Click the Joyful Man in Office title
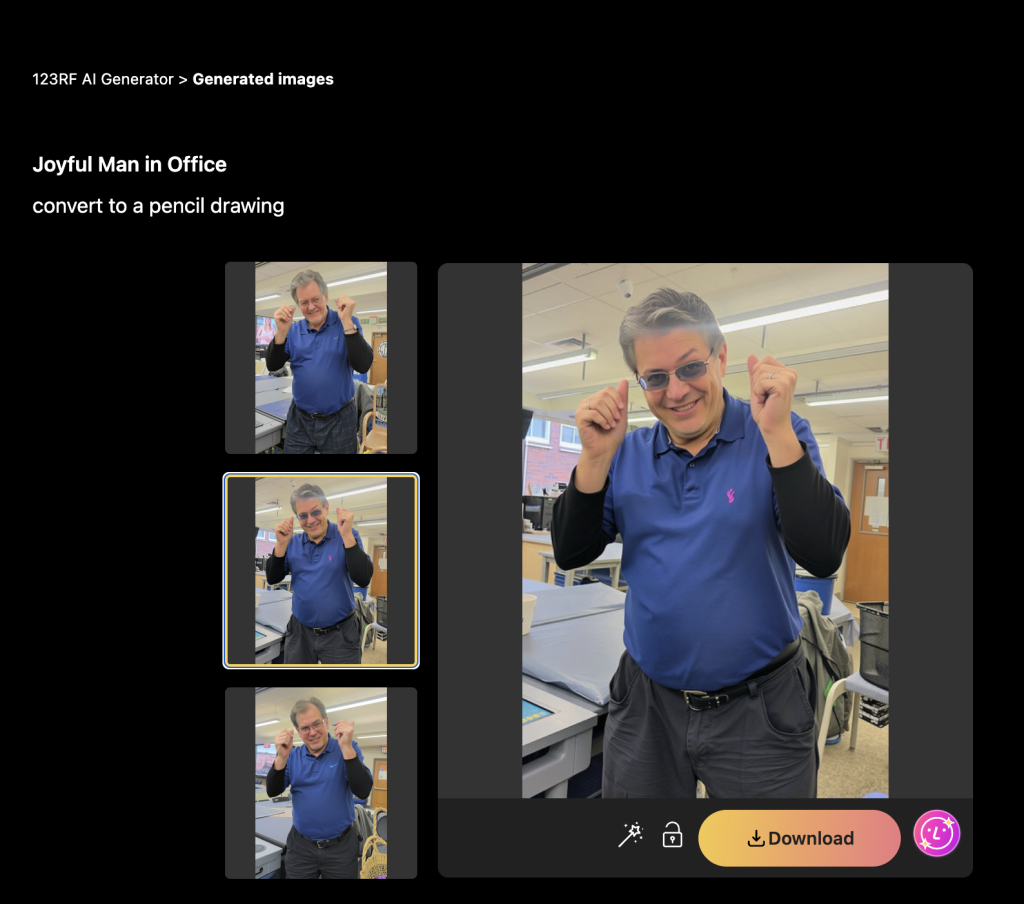 [x=129, y=165]
